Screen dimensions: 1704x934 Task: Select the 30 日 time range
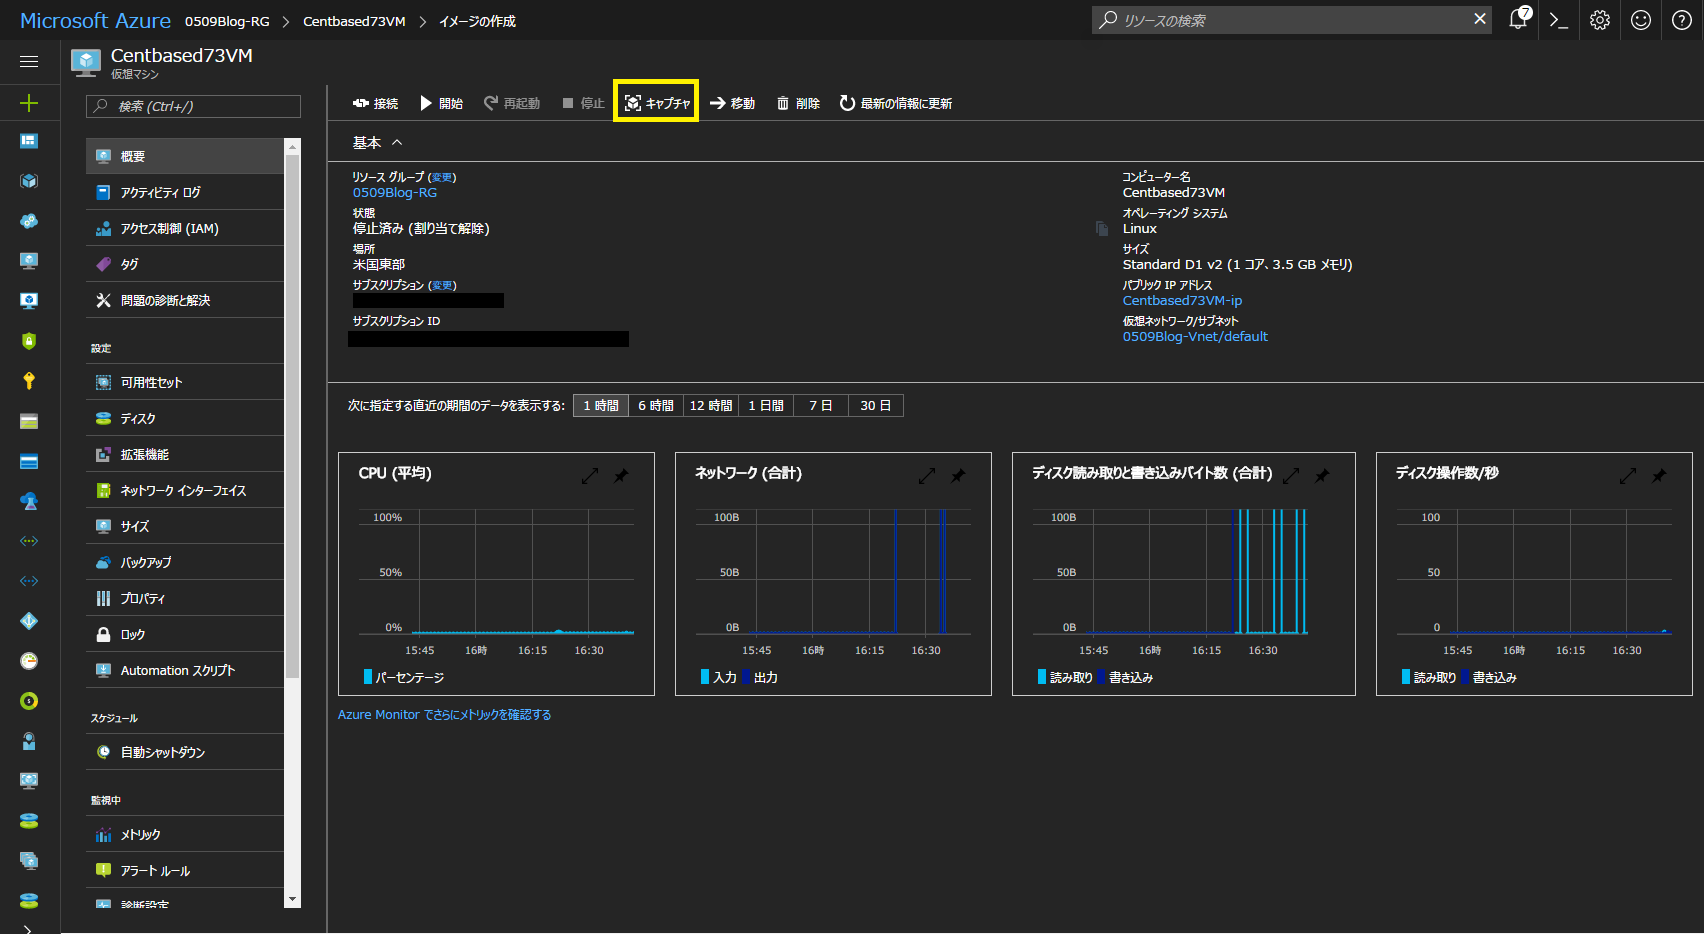click(876, 405)
